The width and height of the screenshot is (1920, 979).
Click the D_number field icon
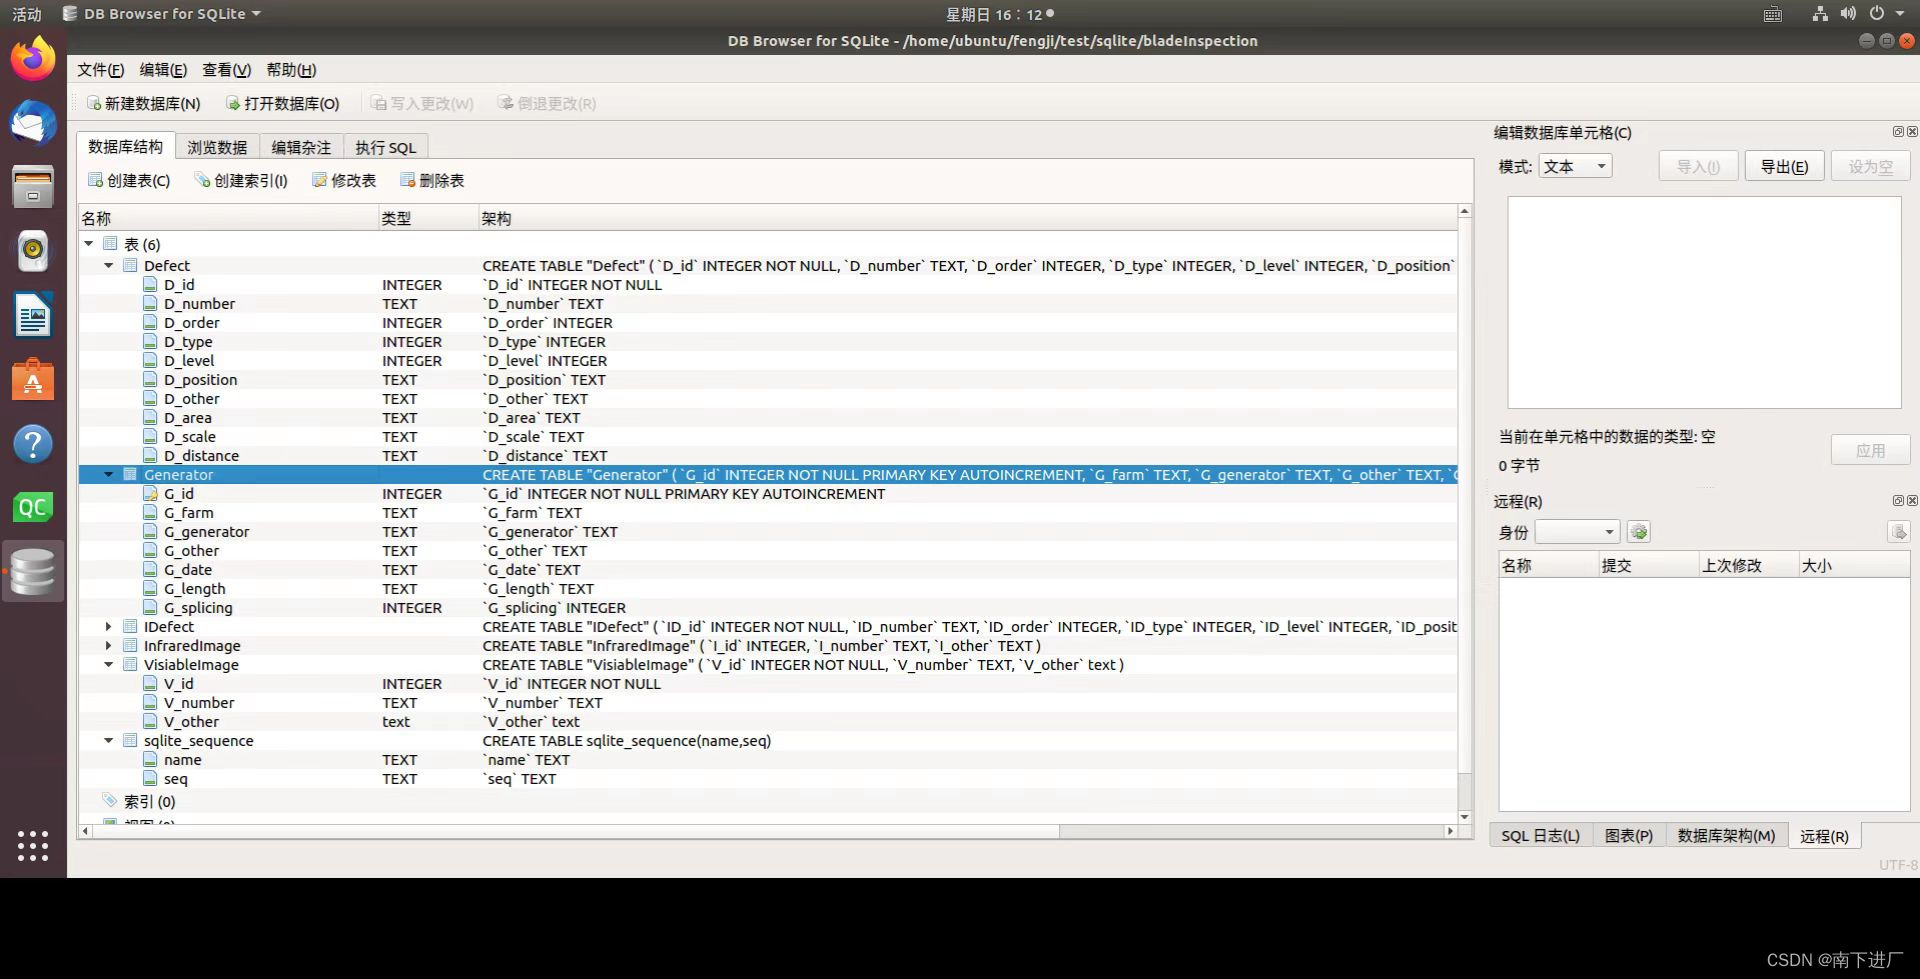[150, 303]
